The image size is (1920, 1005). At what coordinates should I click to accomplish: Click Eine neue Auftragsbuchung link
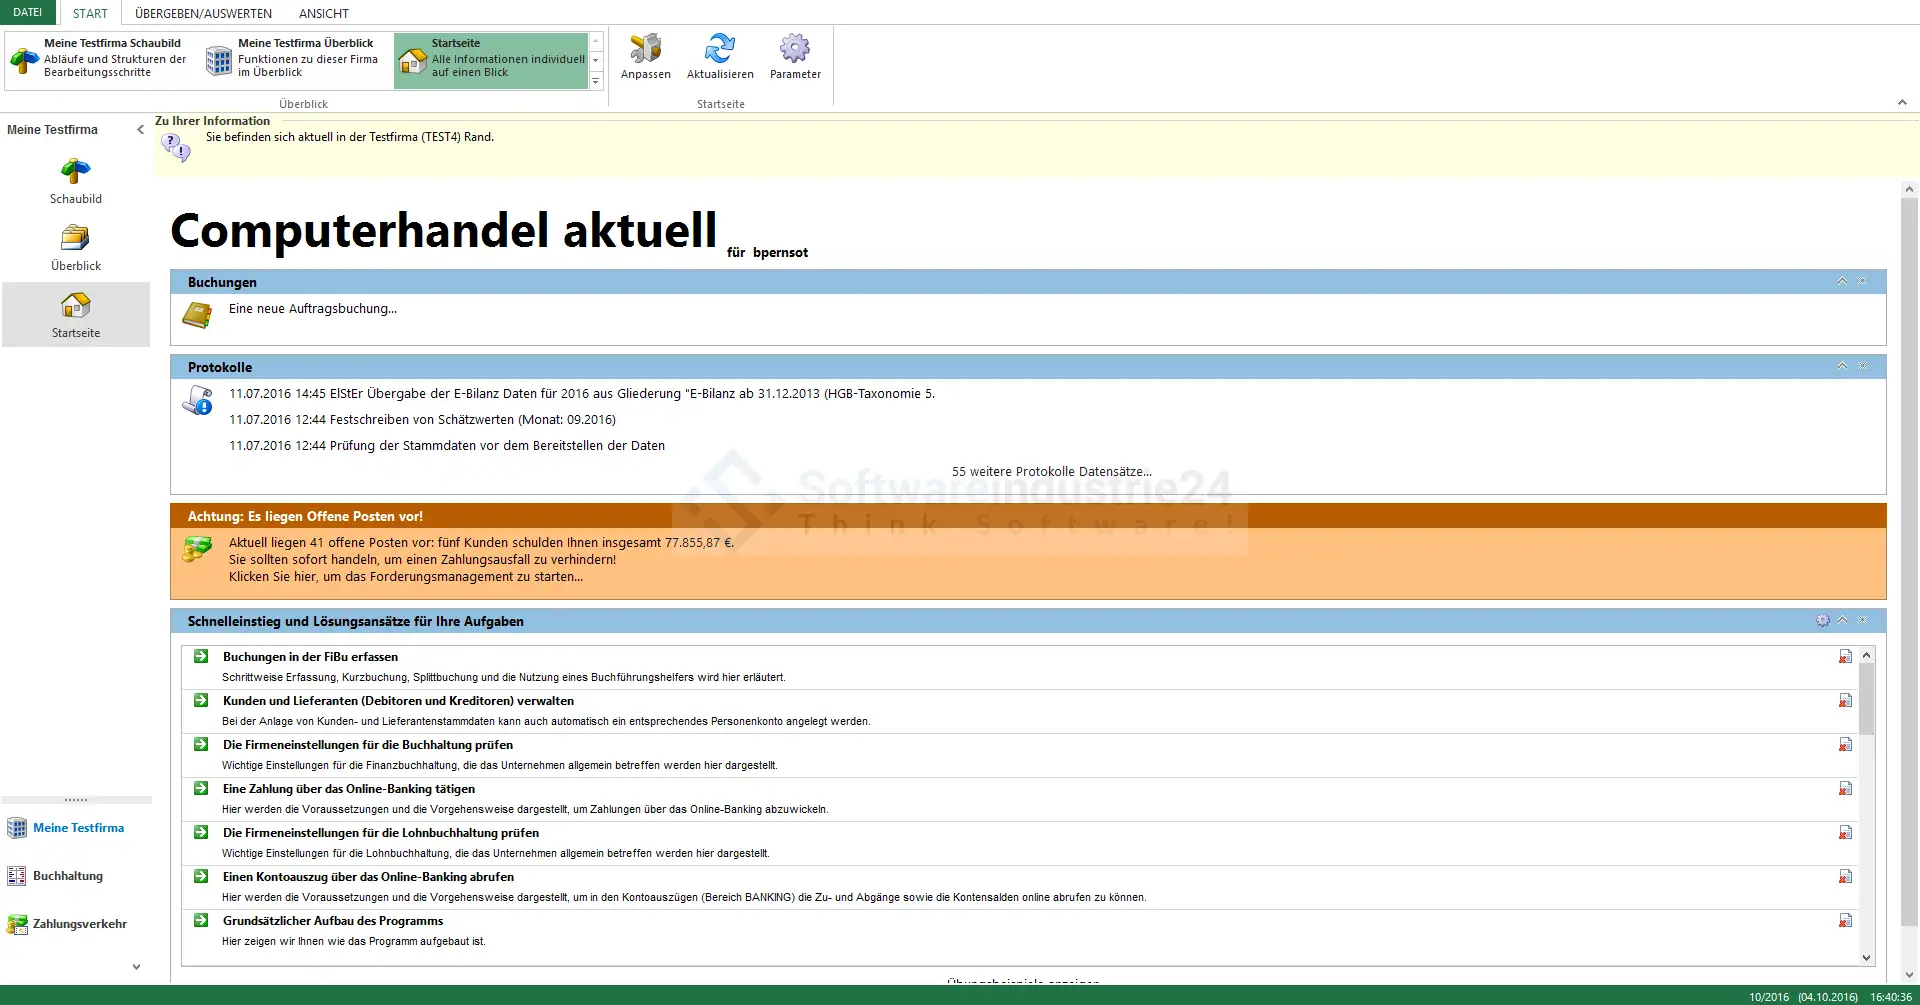click(313, 309)
